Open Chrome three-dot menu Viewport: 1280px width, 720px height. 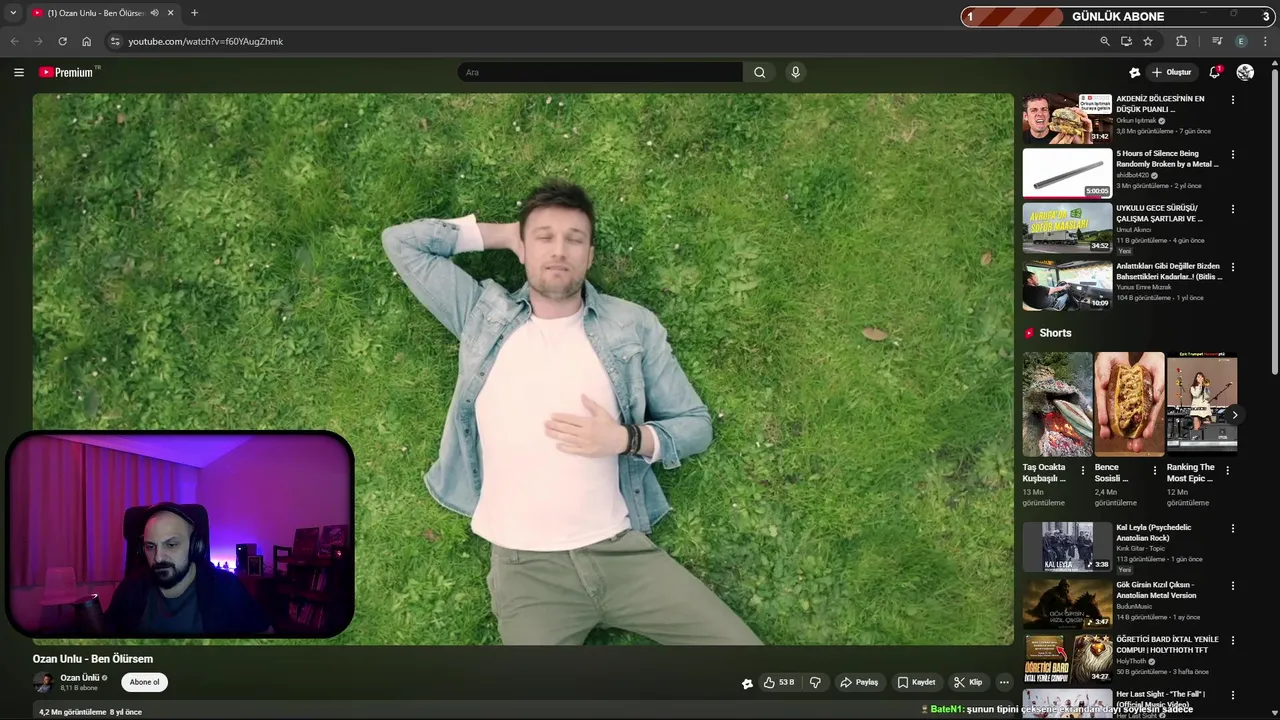1265,41
